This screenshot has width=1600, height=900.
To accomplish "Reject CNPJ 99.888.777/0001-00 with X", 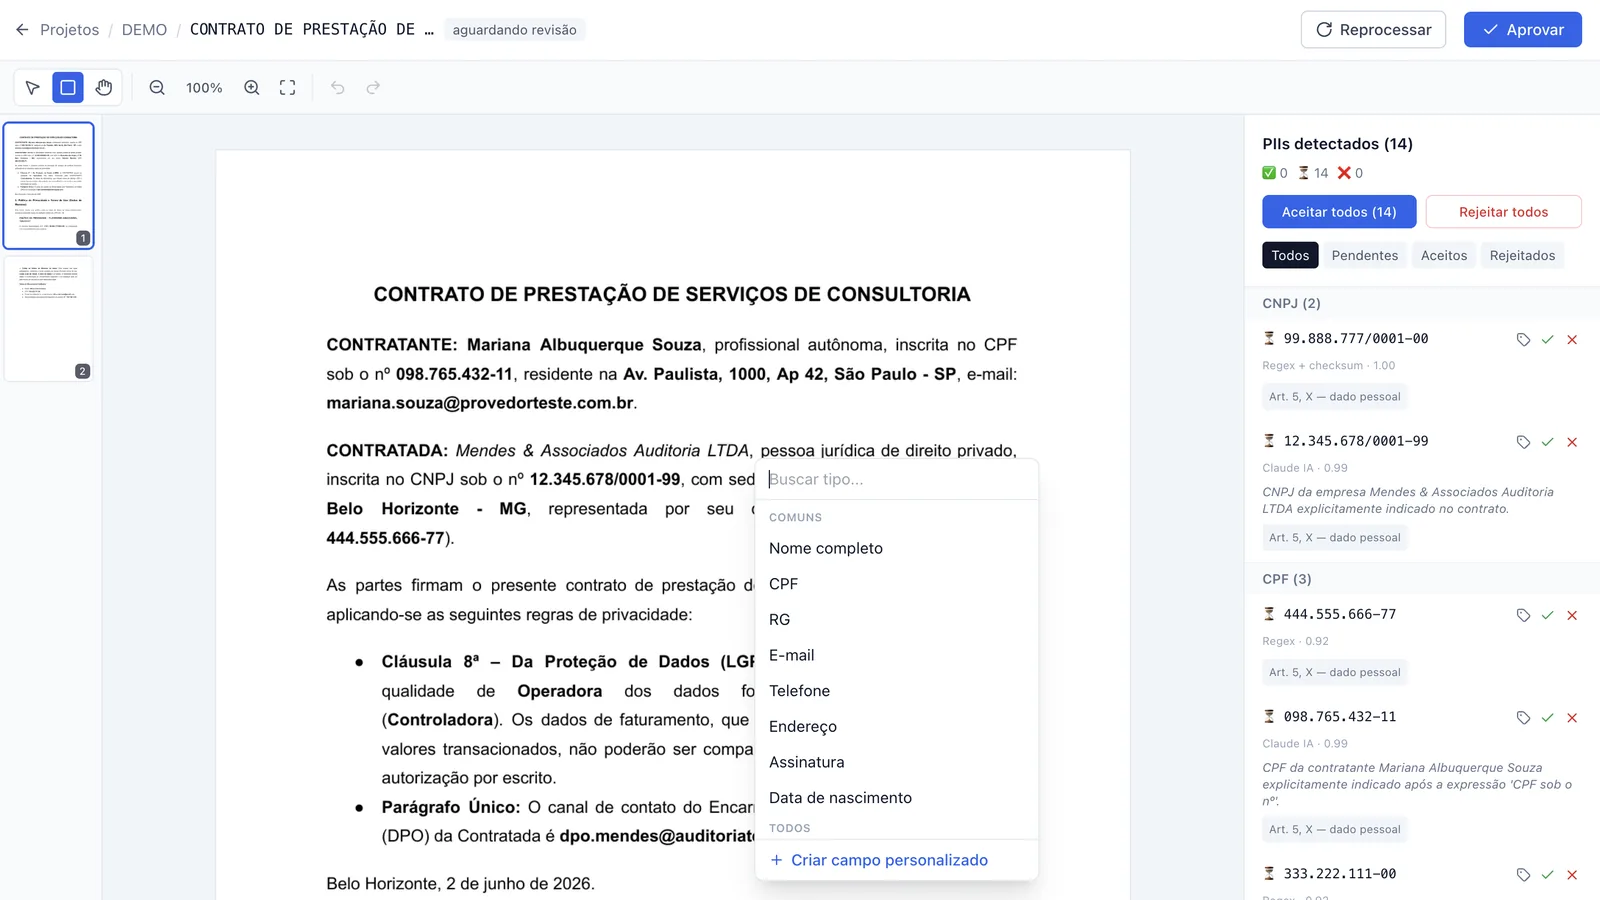I will (1572, 340).
